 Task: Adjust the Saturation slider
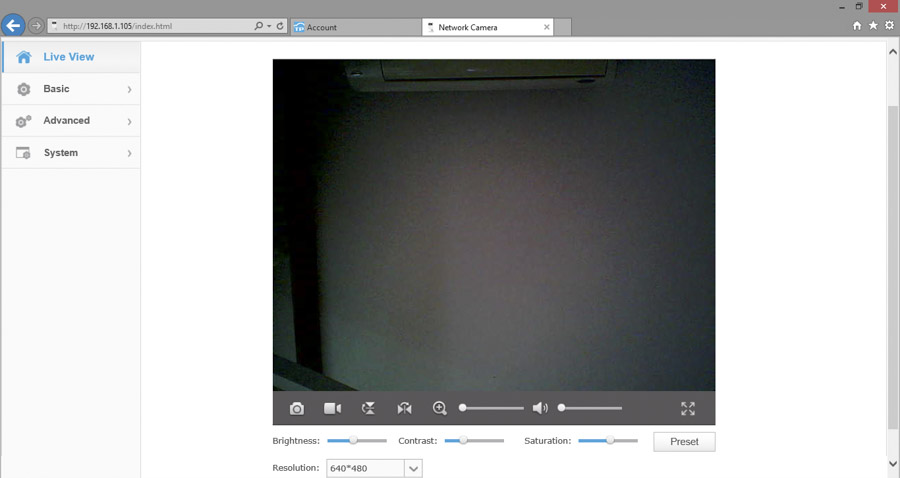point(608,441)
